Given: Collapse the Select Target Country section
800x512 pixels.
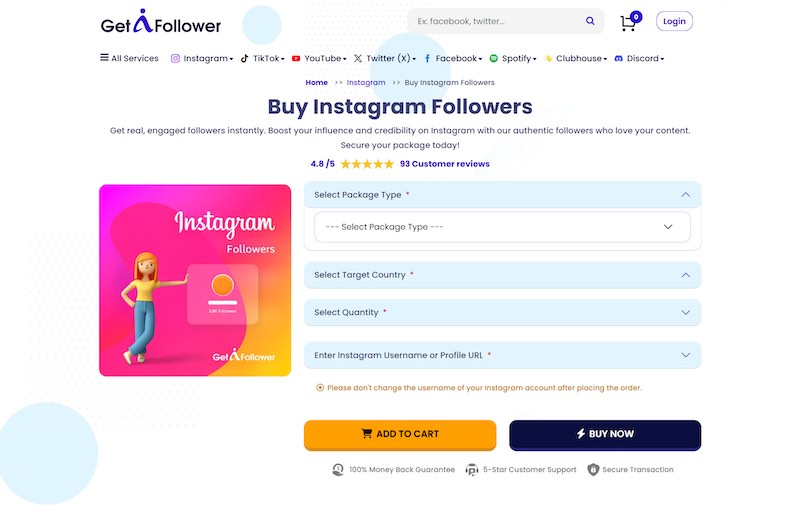Looking at the screenshot, I should tap(685, 275).
